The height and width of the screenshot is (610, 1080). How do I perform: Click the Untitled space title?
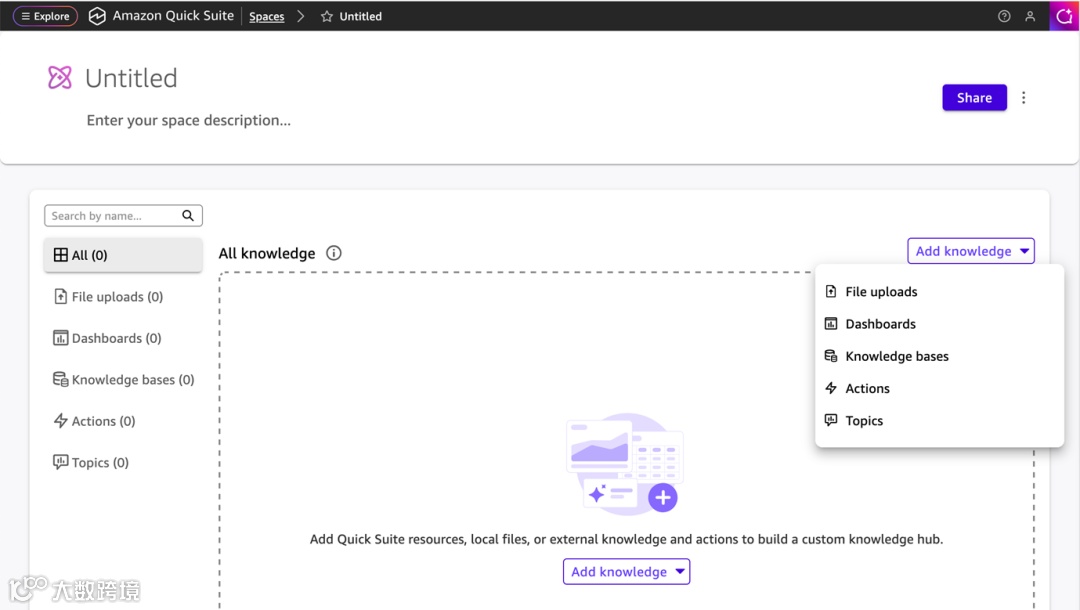pyautogui.click(x=131, y=78)
